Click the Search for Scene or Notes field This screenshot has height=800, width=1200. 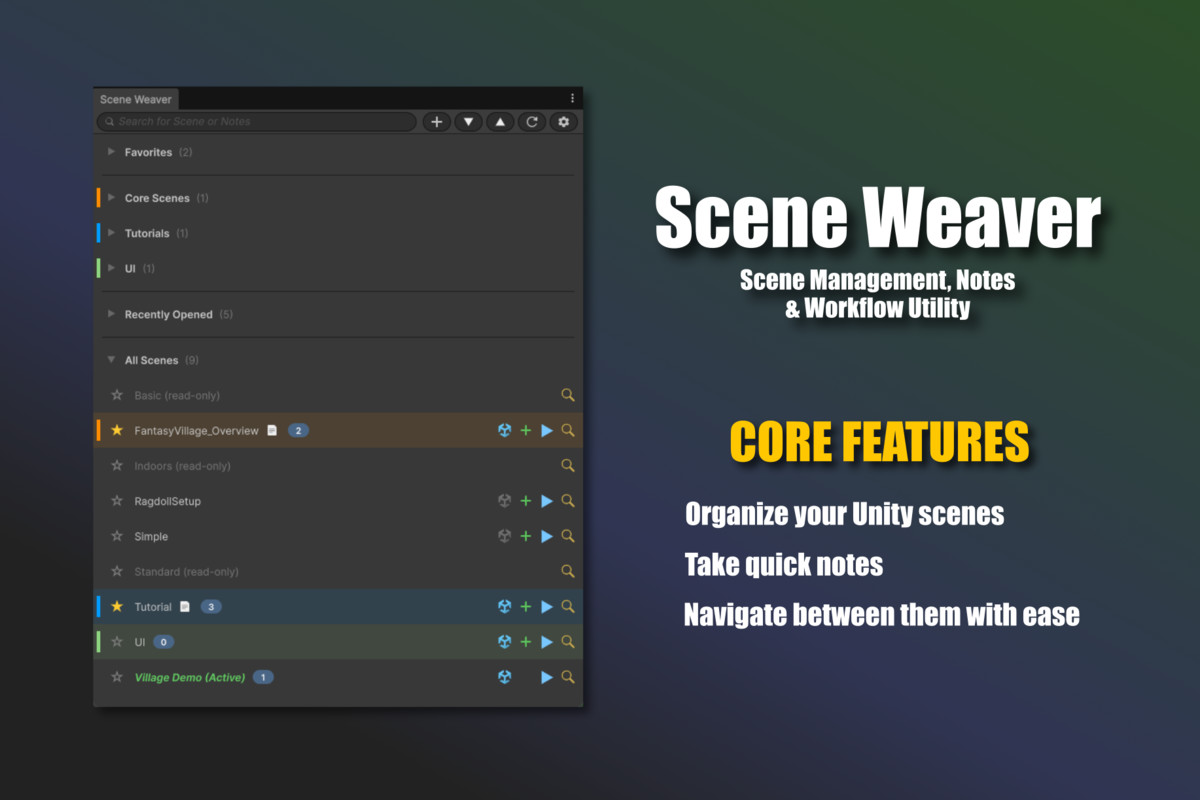point(257,122)
